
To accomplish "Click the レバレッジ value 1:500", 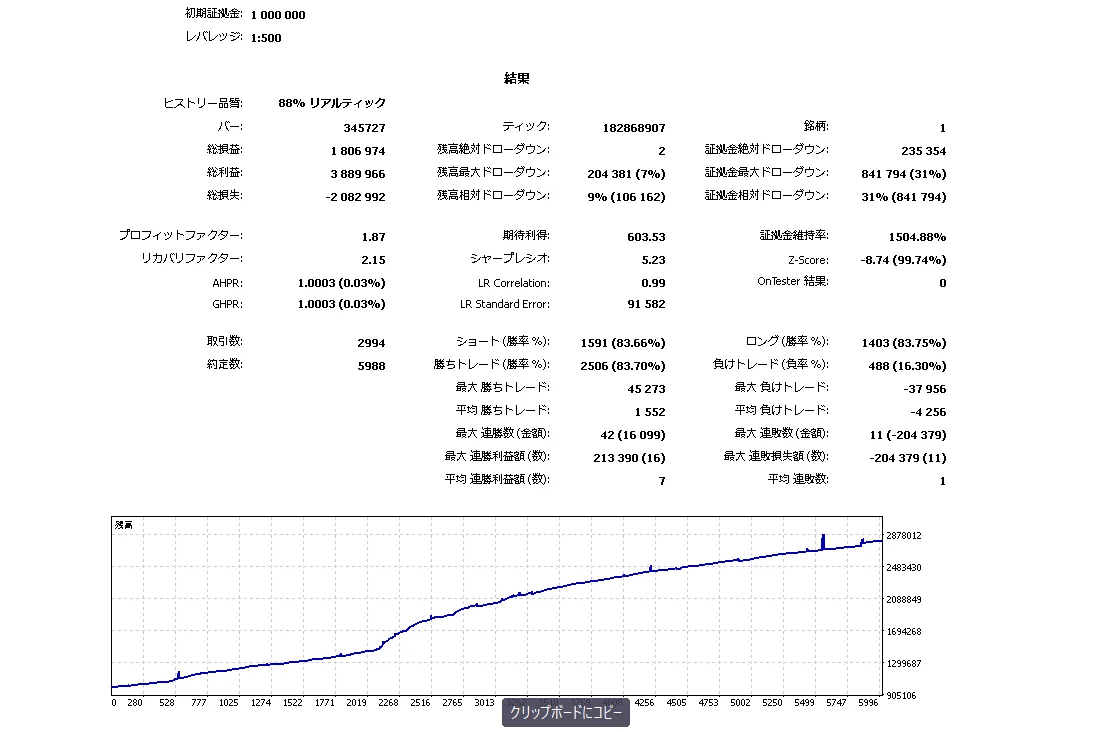I will coord(266,38).
